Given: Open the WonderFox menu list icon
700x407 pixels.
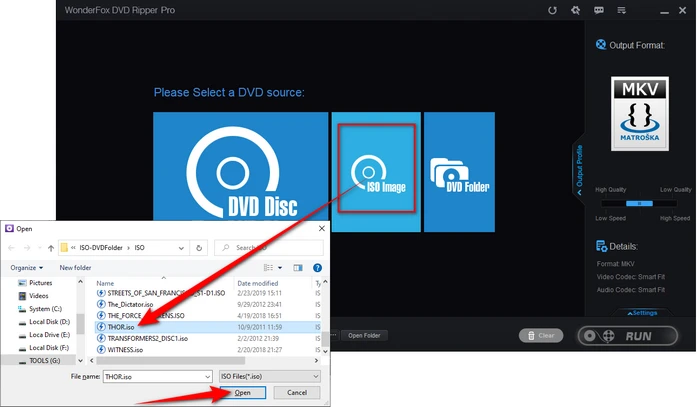Looking at the screenshot, I should coord(621,10).
